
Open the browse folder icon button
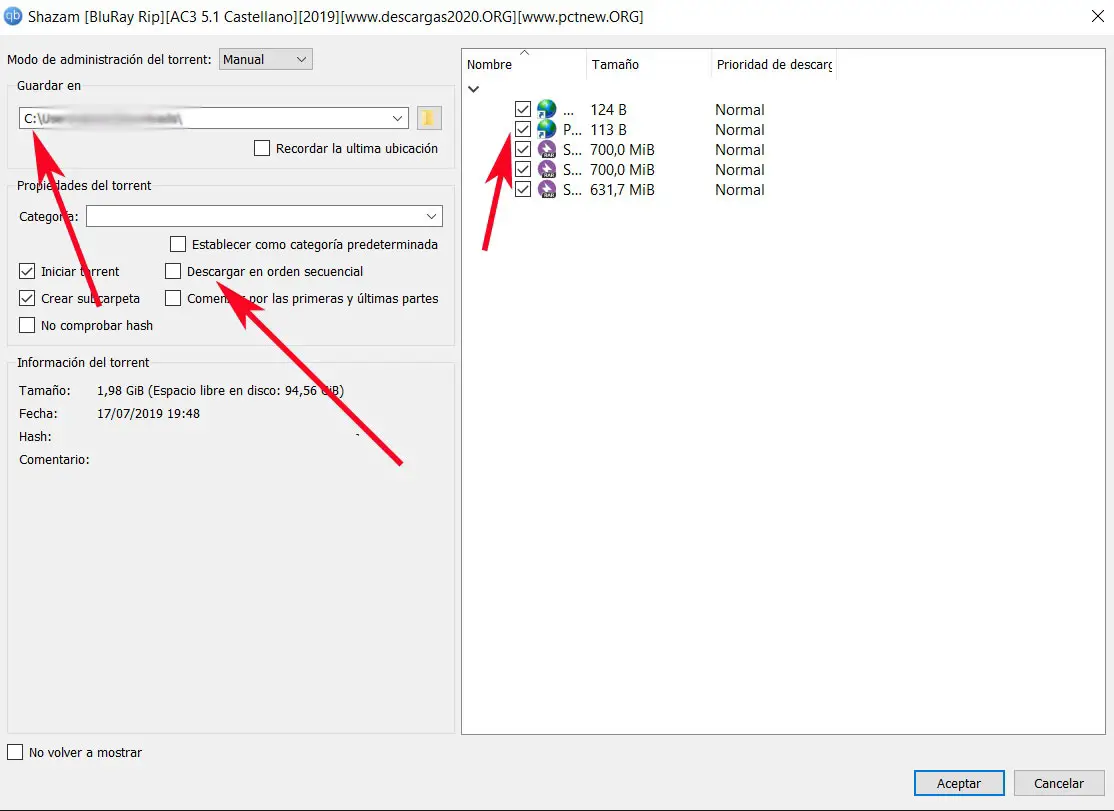[x=428, y=118]
